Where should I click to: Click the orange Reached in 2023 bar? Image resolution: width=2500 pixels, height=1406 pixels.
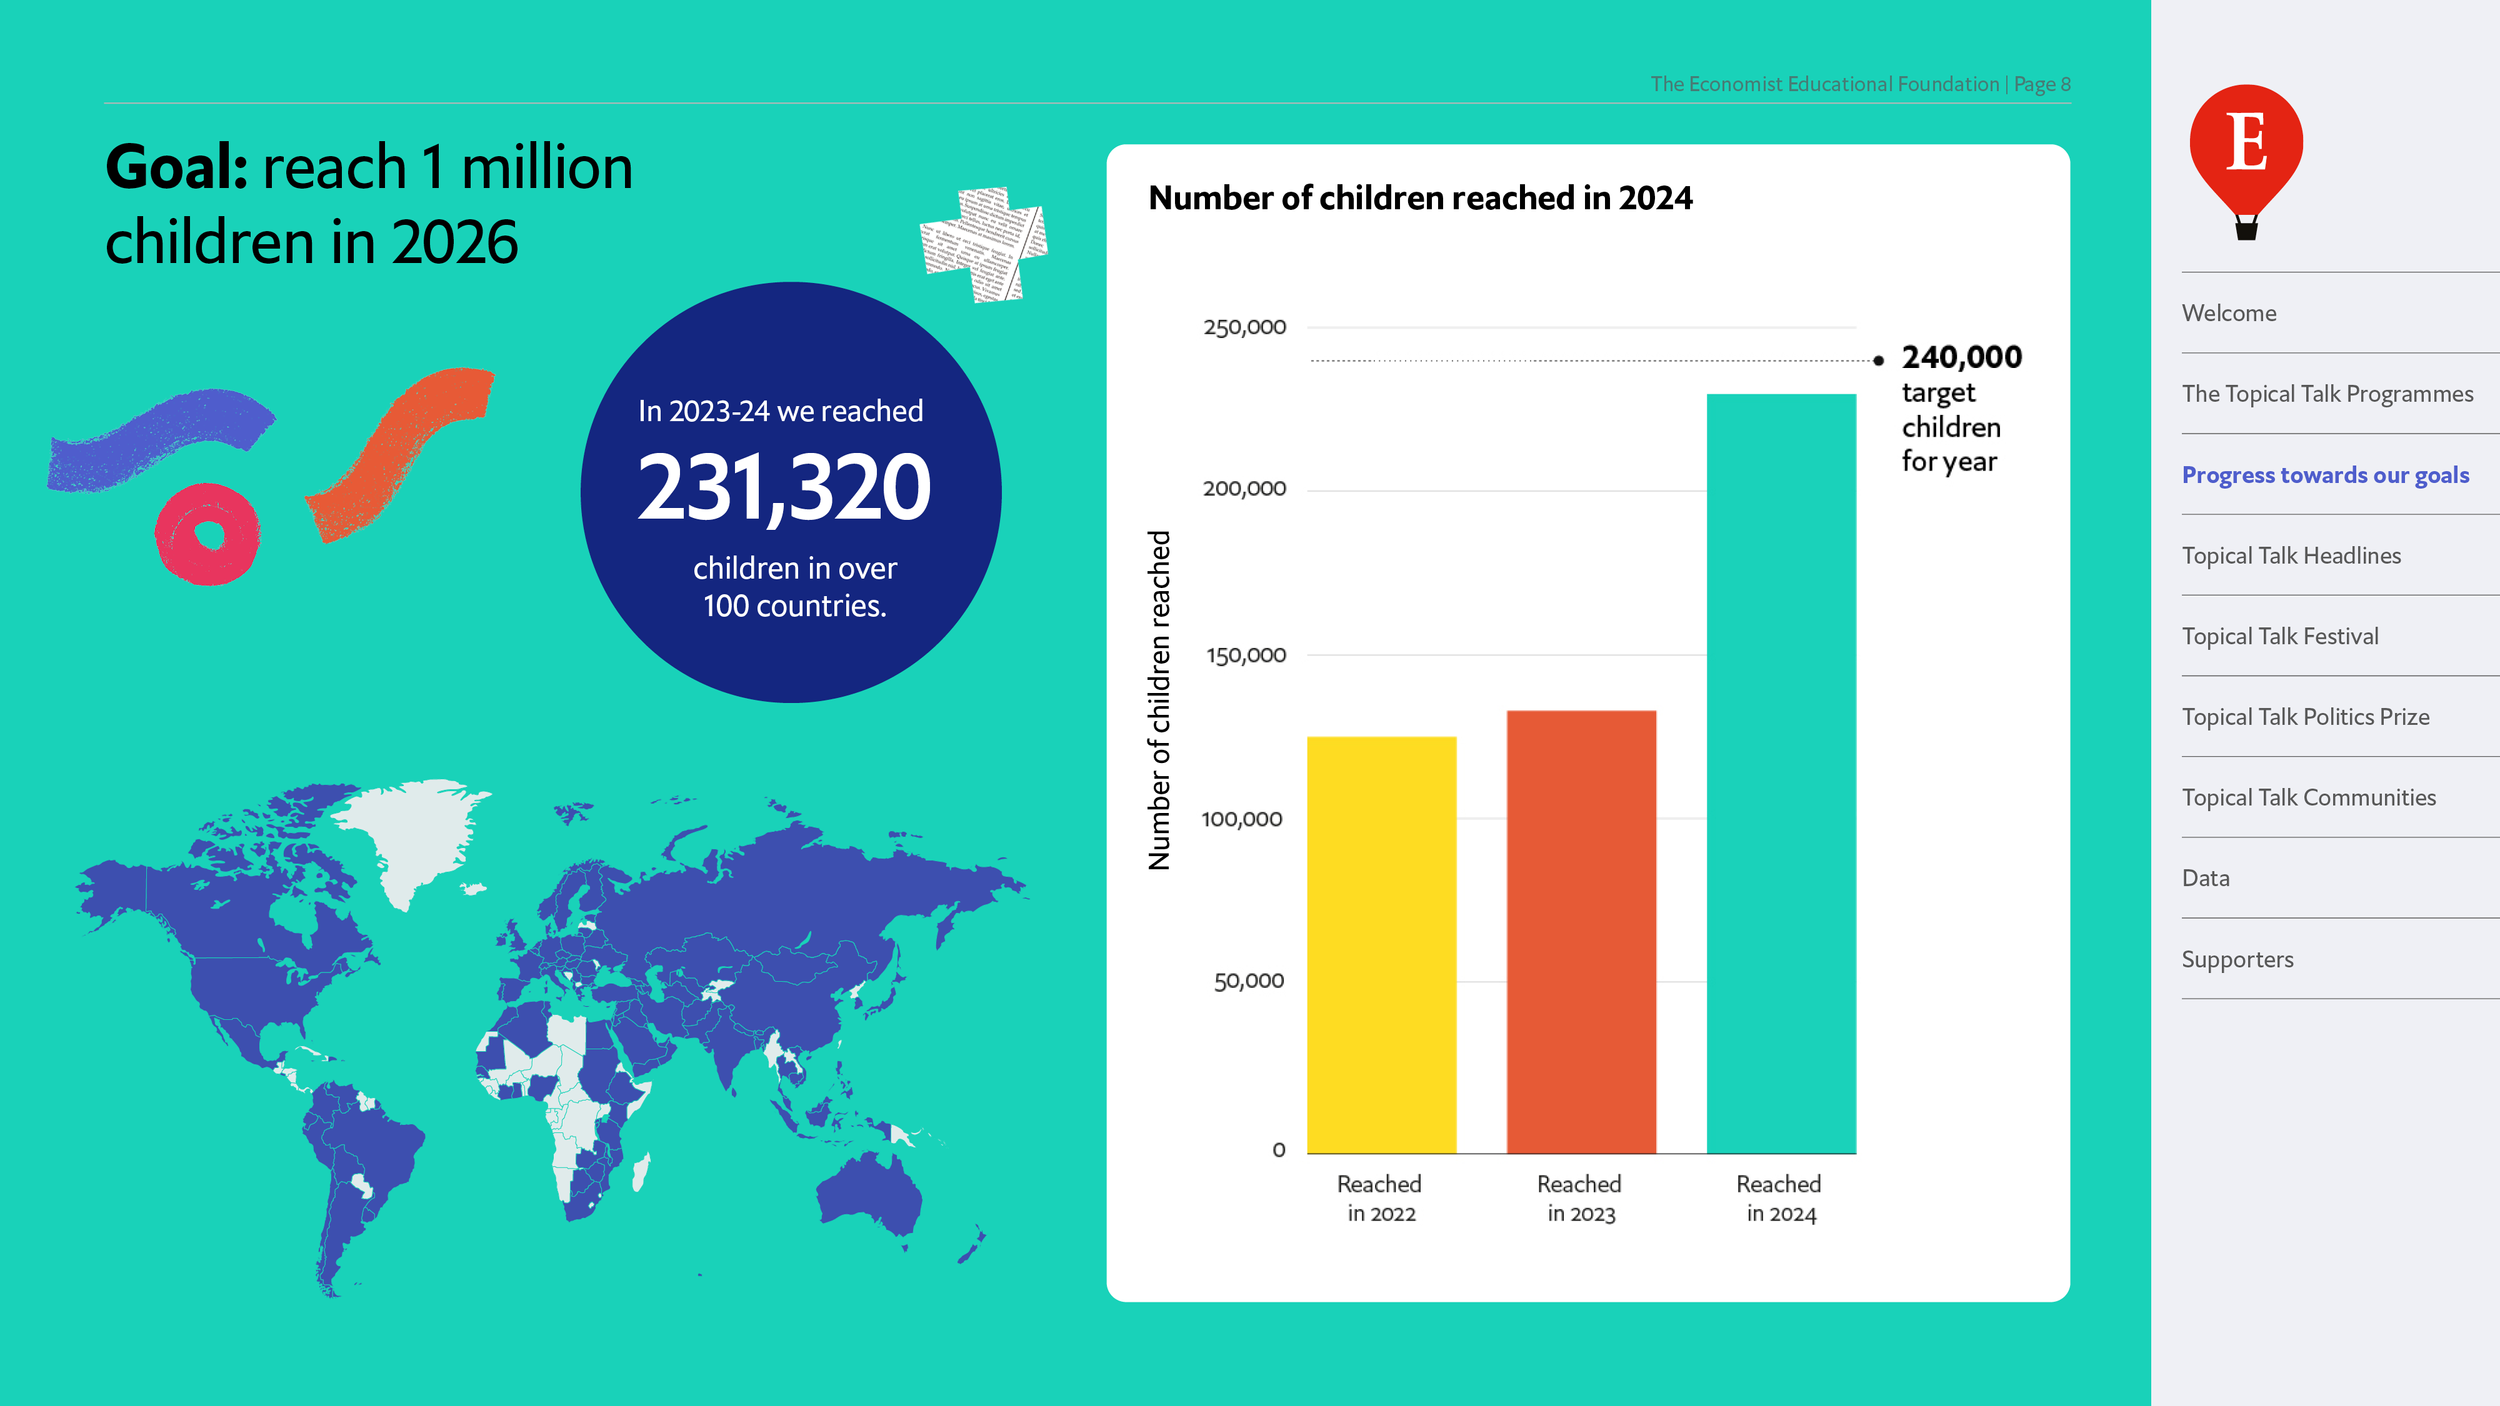(1581, 932)
